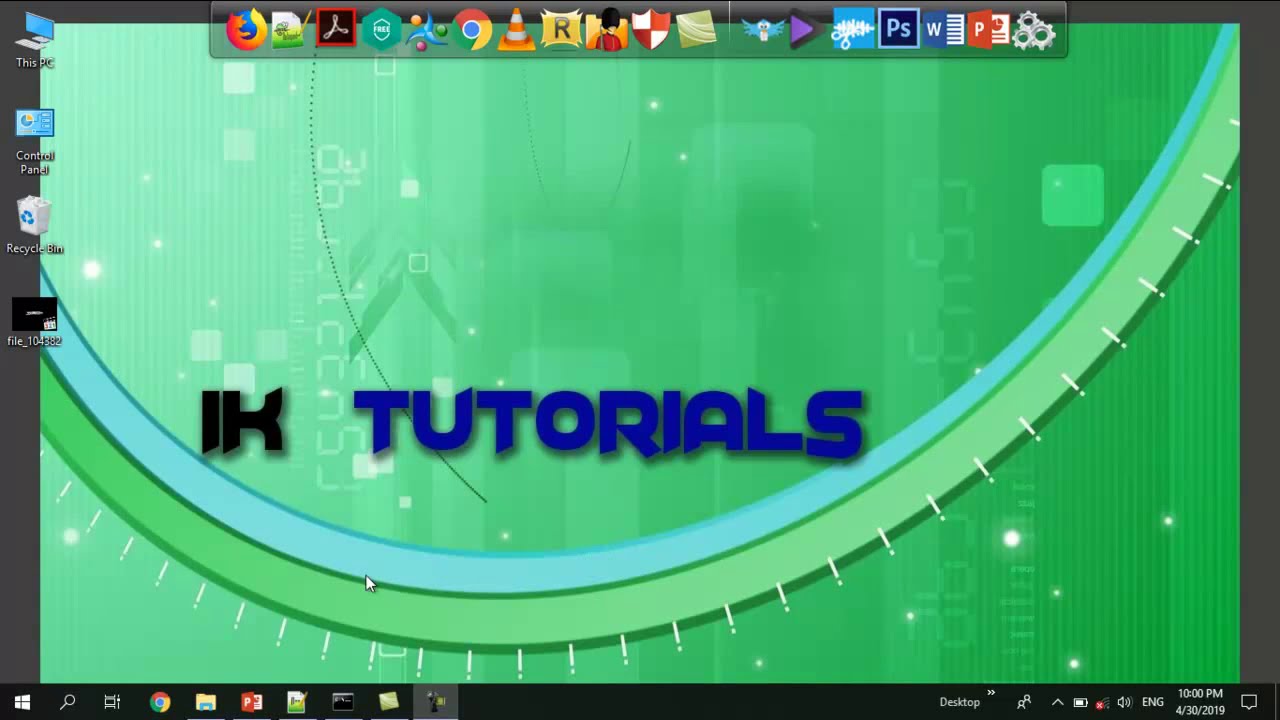The image size is (1280, 720).
Task: Switch to PowerPoint on the taskbar
Action: point(251,702)
